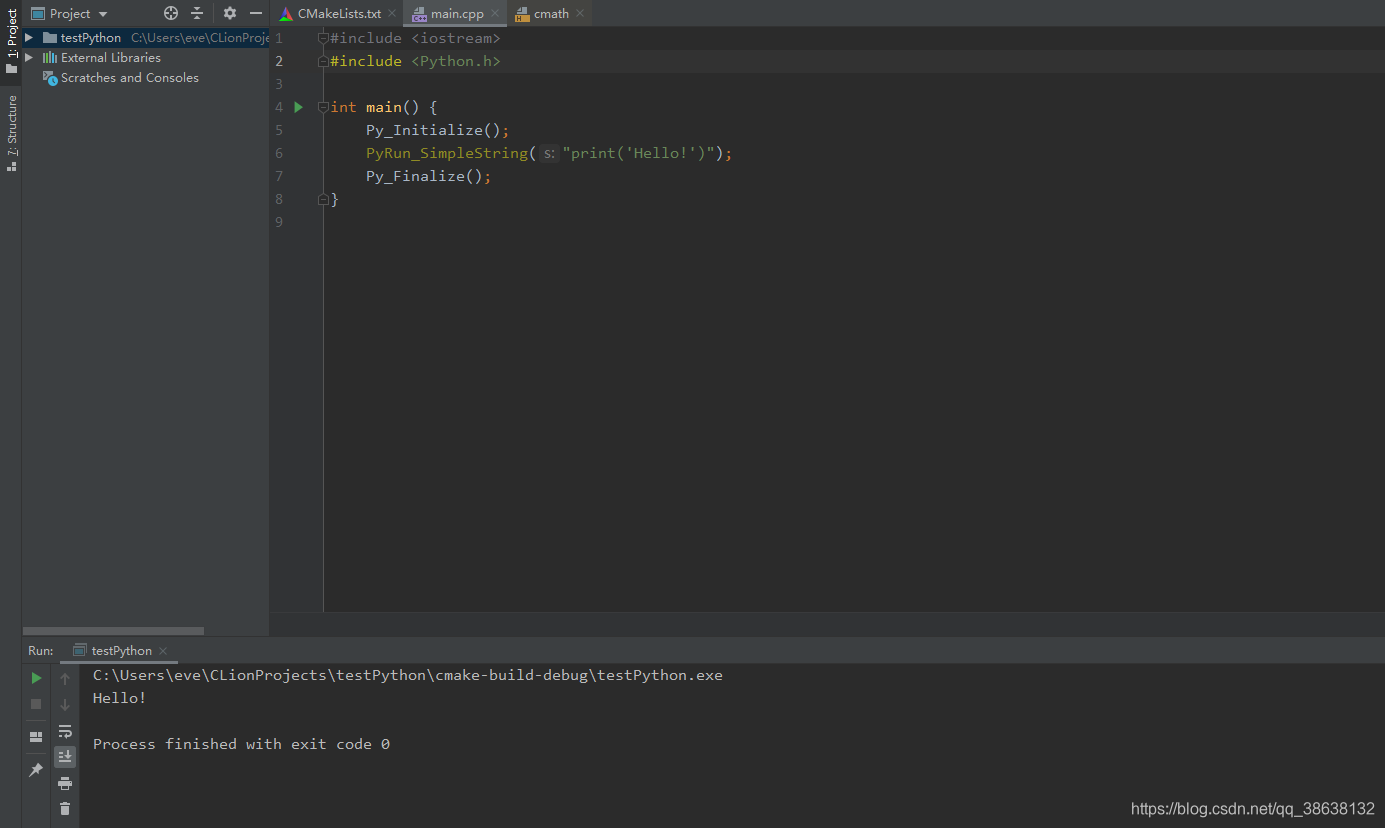The width and height of the screenshot is (1385, 828).
Task: Hide the Project panel with minus icon
Action: 256,13
